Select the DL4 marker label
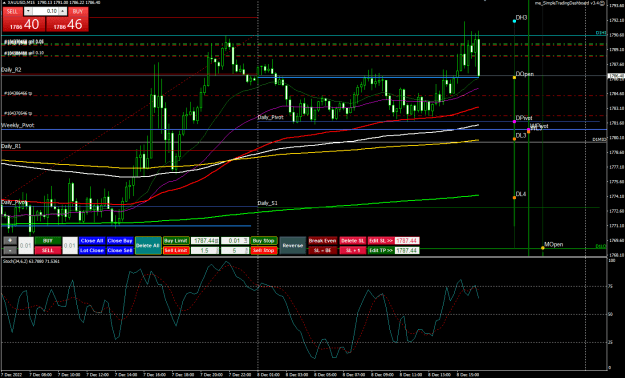This screenshot has width=625, height=378. tap(521, 194)
